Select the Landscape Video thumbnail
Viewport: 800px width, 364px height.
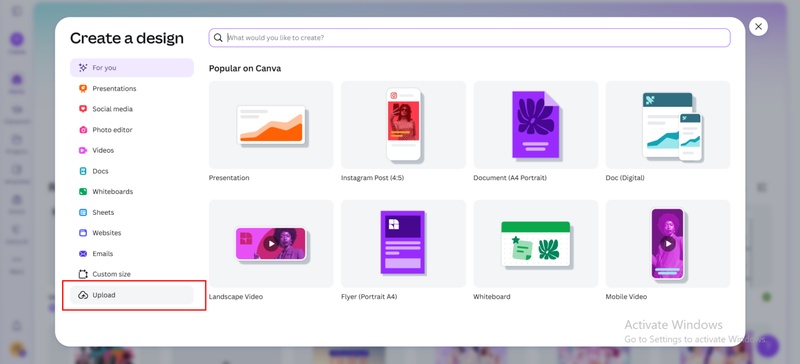coord(271,244)
